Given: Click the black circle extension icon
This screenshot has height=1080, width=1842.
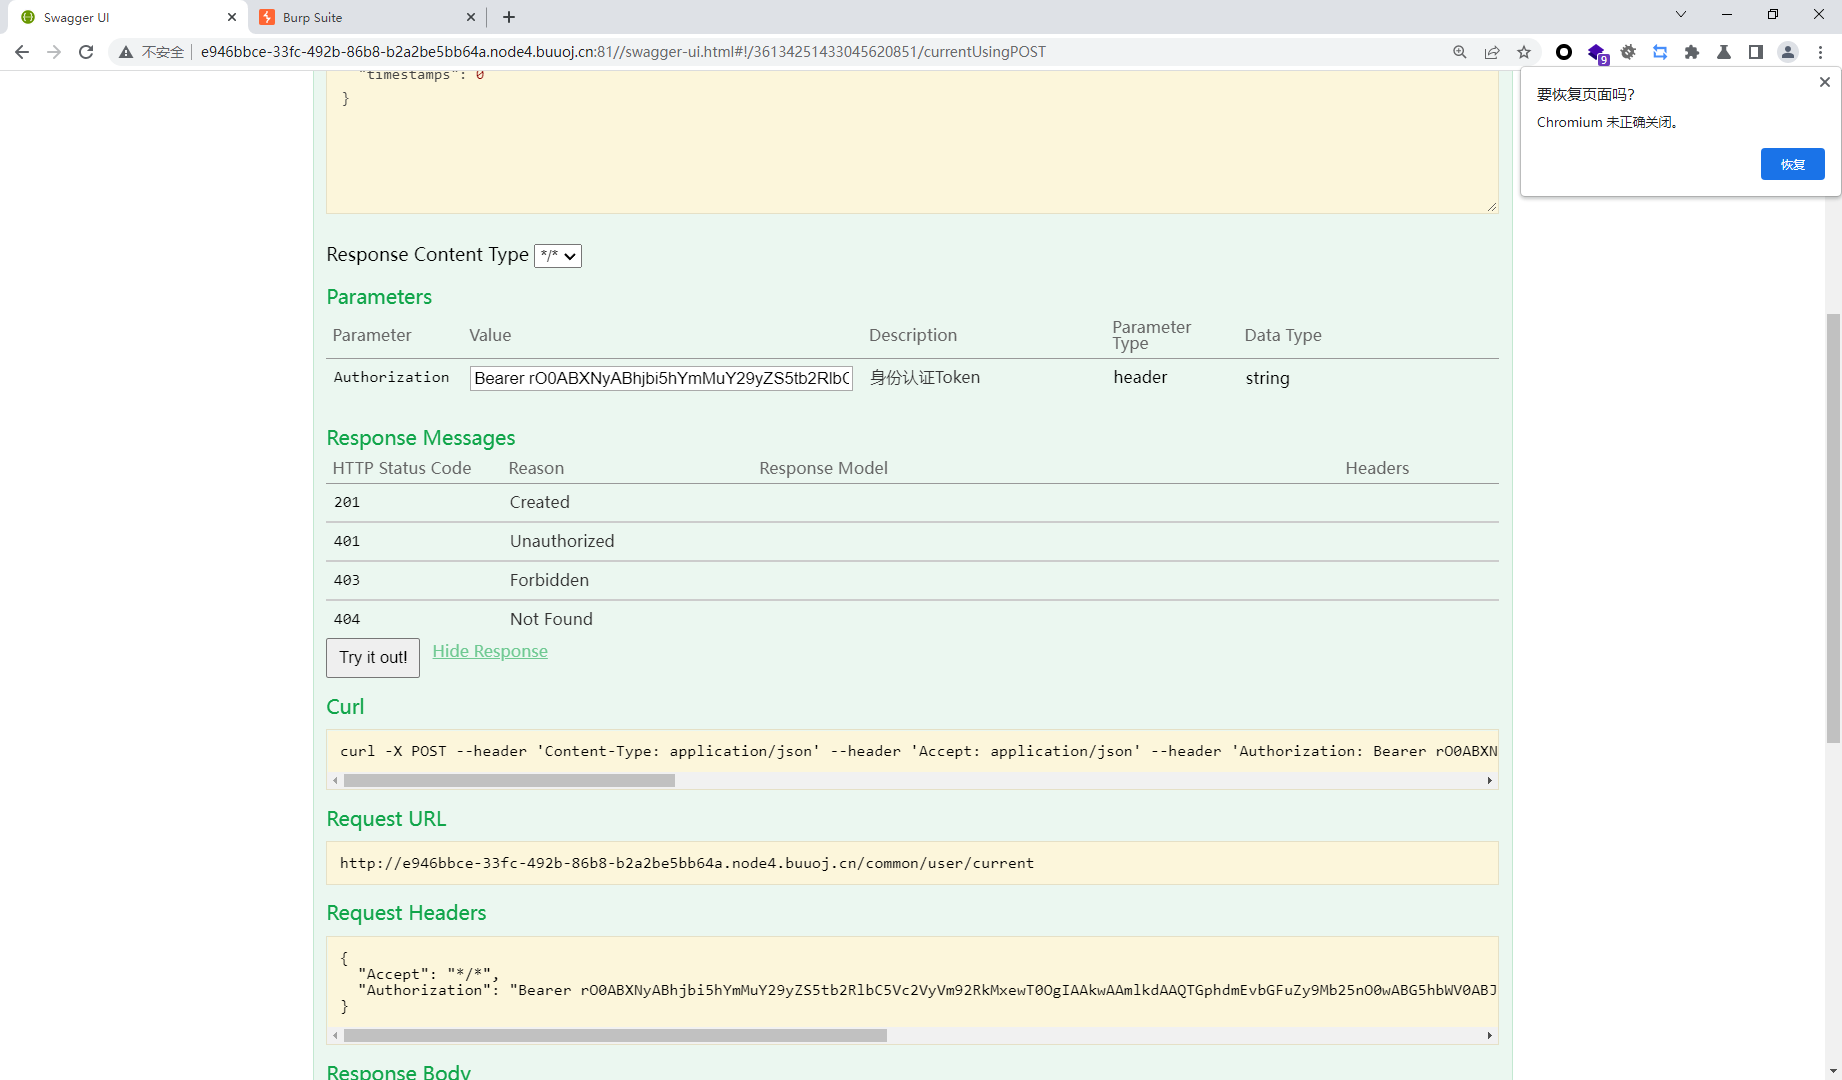Looking at the screenshot, I should 1564,52.
